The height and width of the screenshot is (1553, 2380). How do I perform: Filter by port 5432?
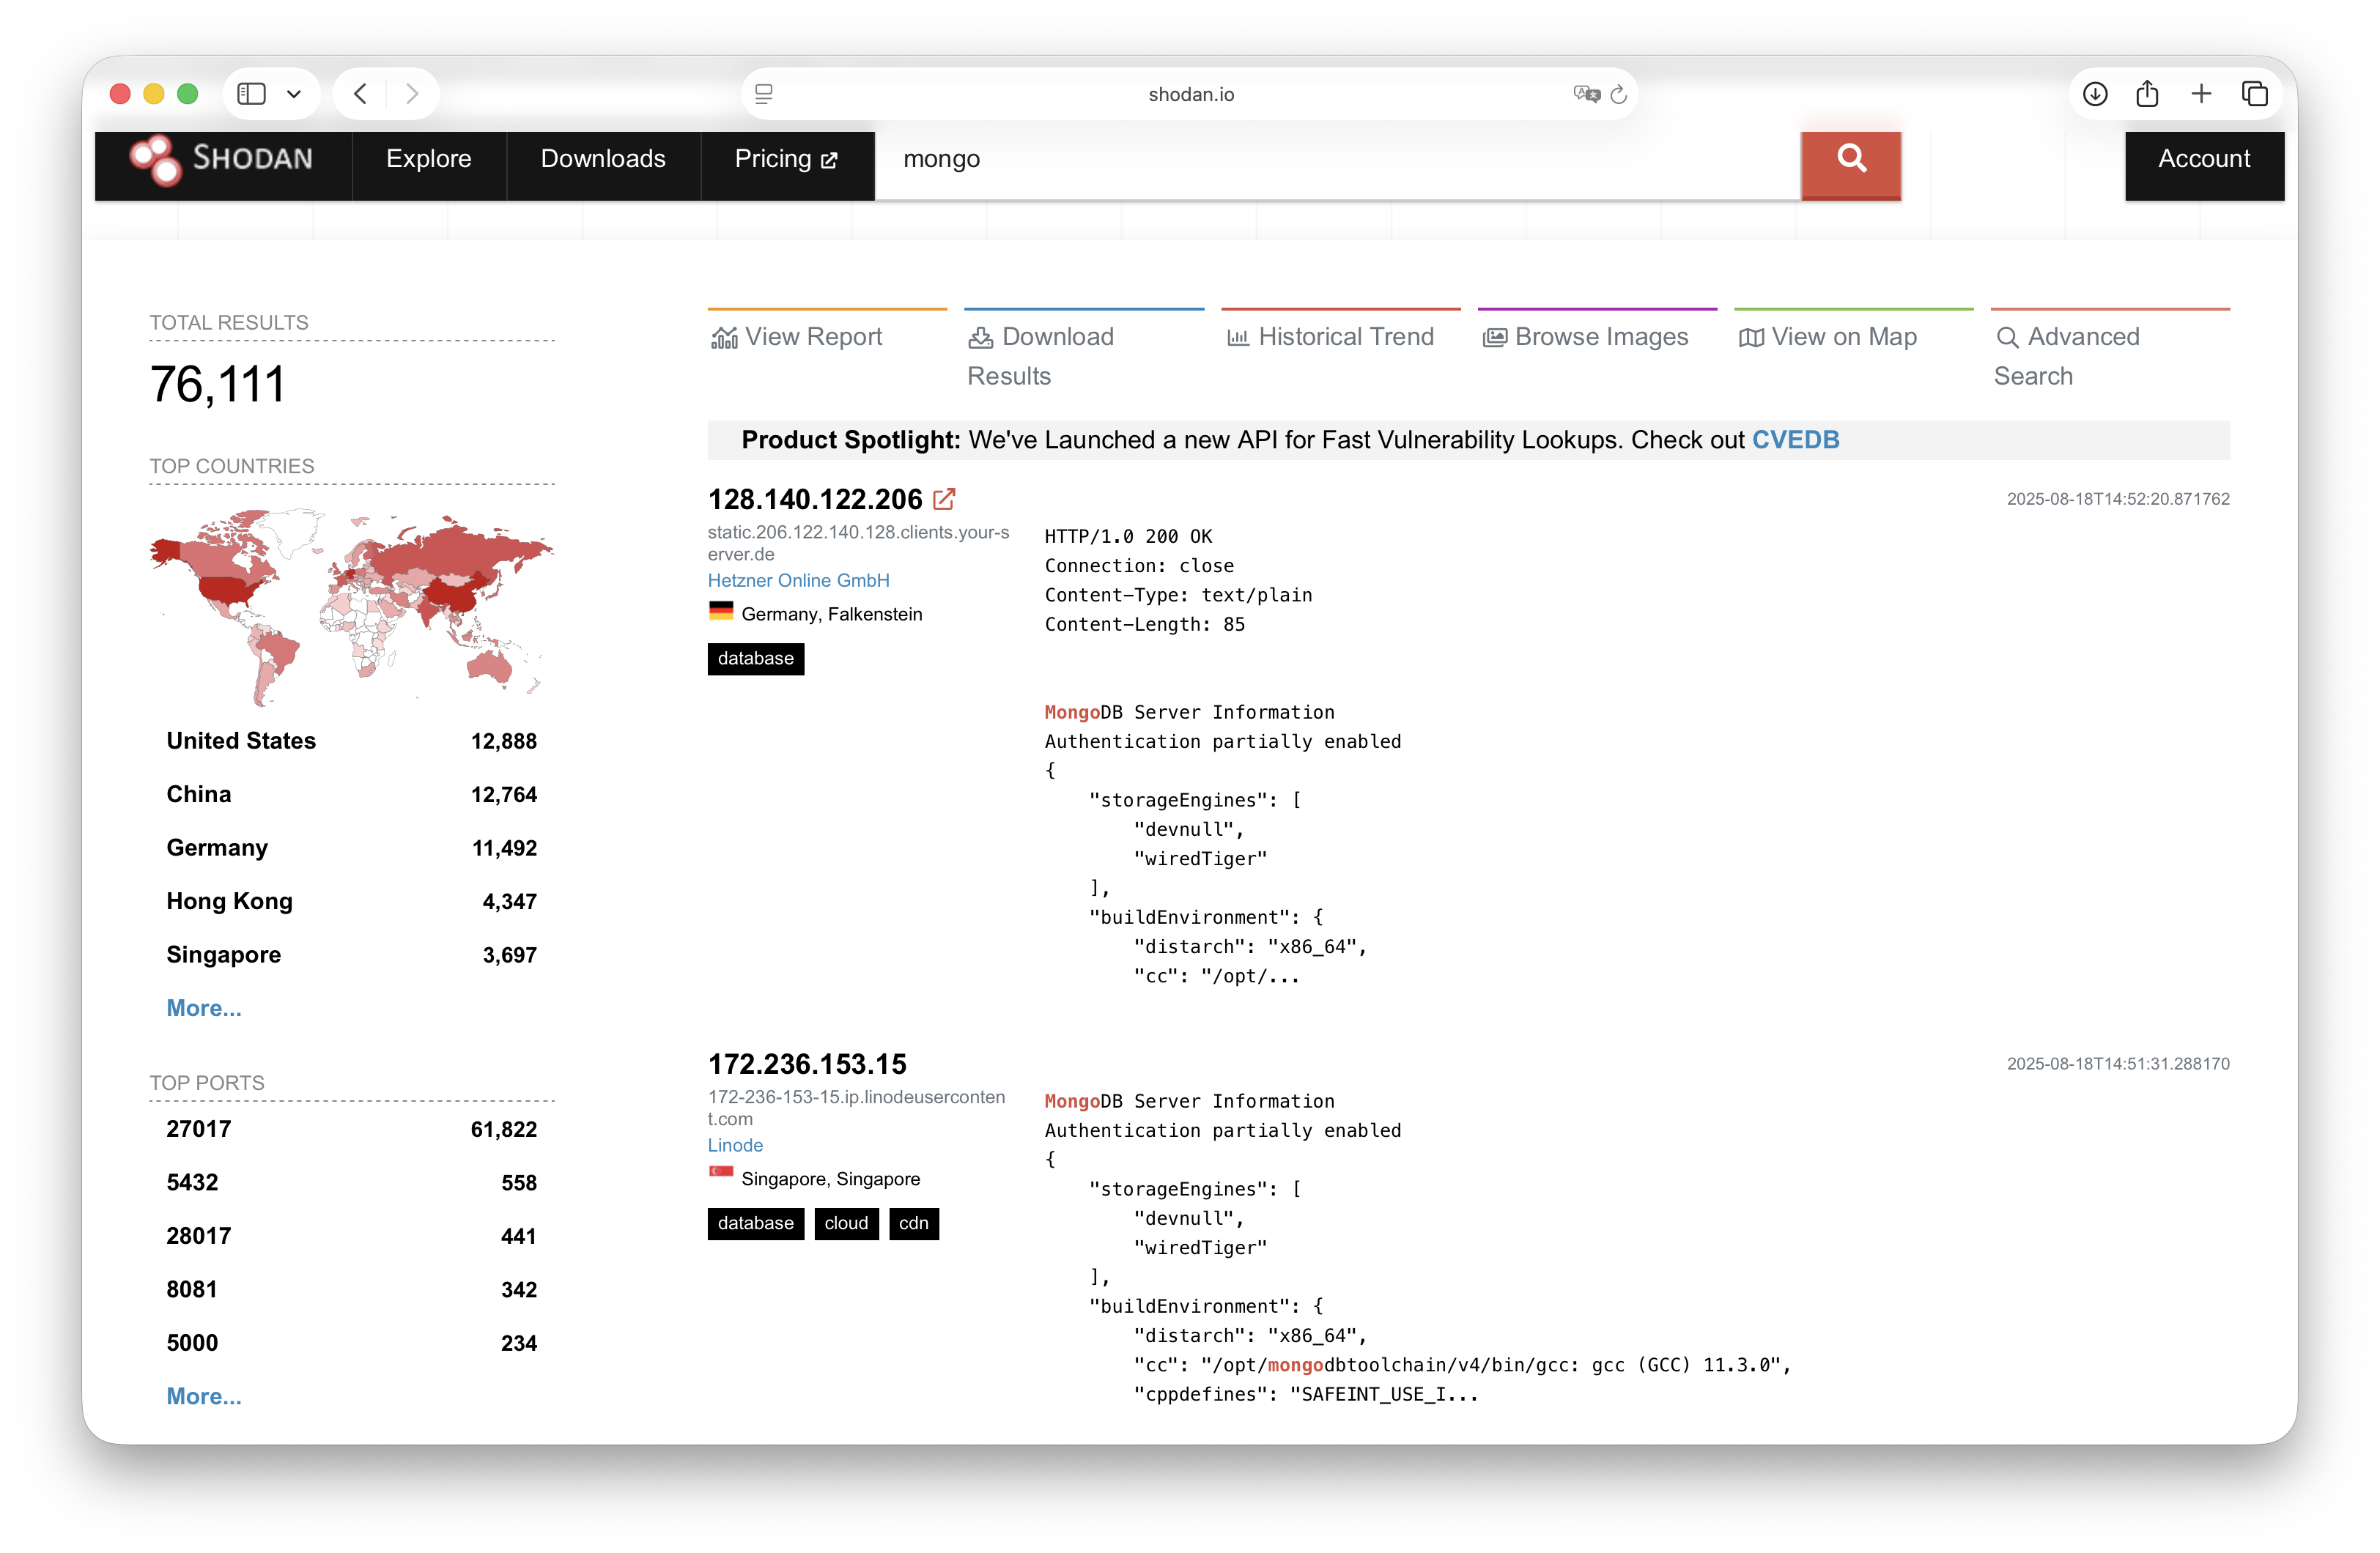pos(351,1182)
